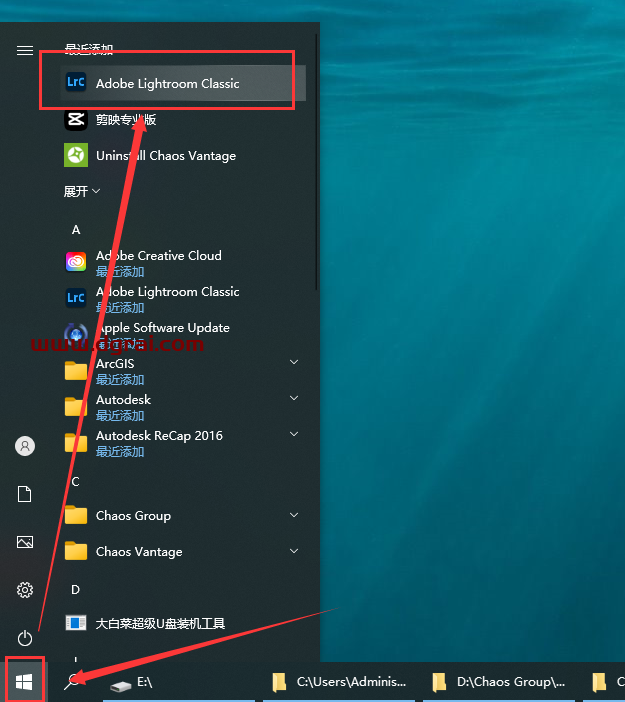Expand the Chaos Vantage chevron
The height and width of the screenshot is (702, 625).
(294, 551)
